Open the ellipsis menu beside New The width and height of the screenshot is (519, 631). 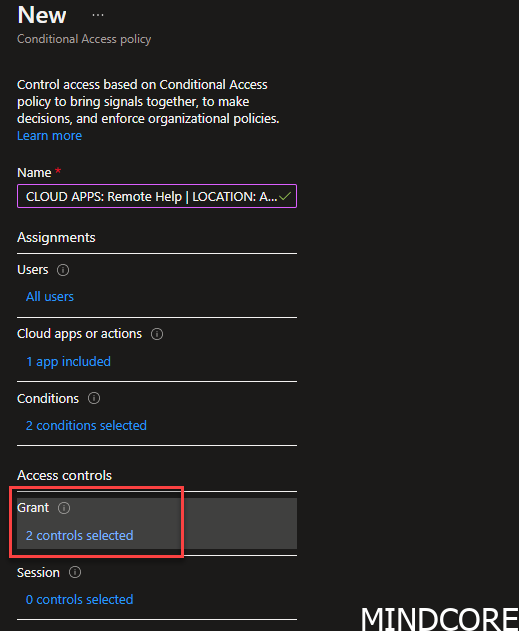(98, 15)
